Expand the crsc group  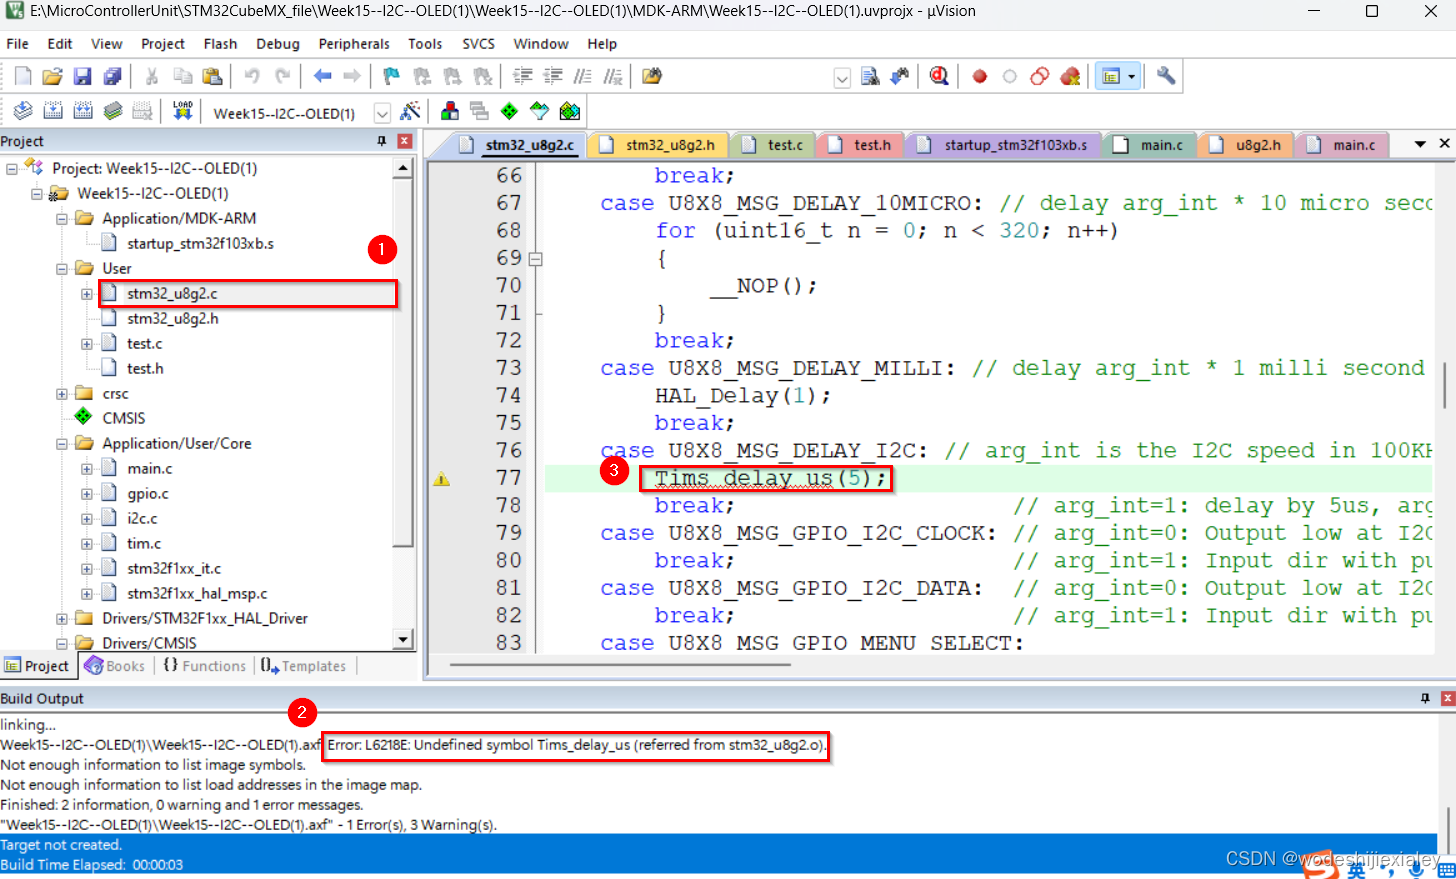coord(62,394)
